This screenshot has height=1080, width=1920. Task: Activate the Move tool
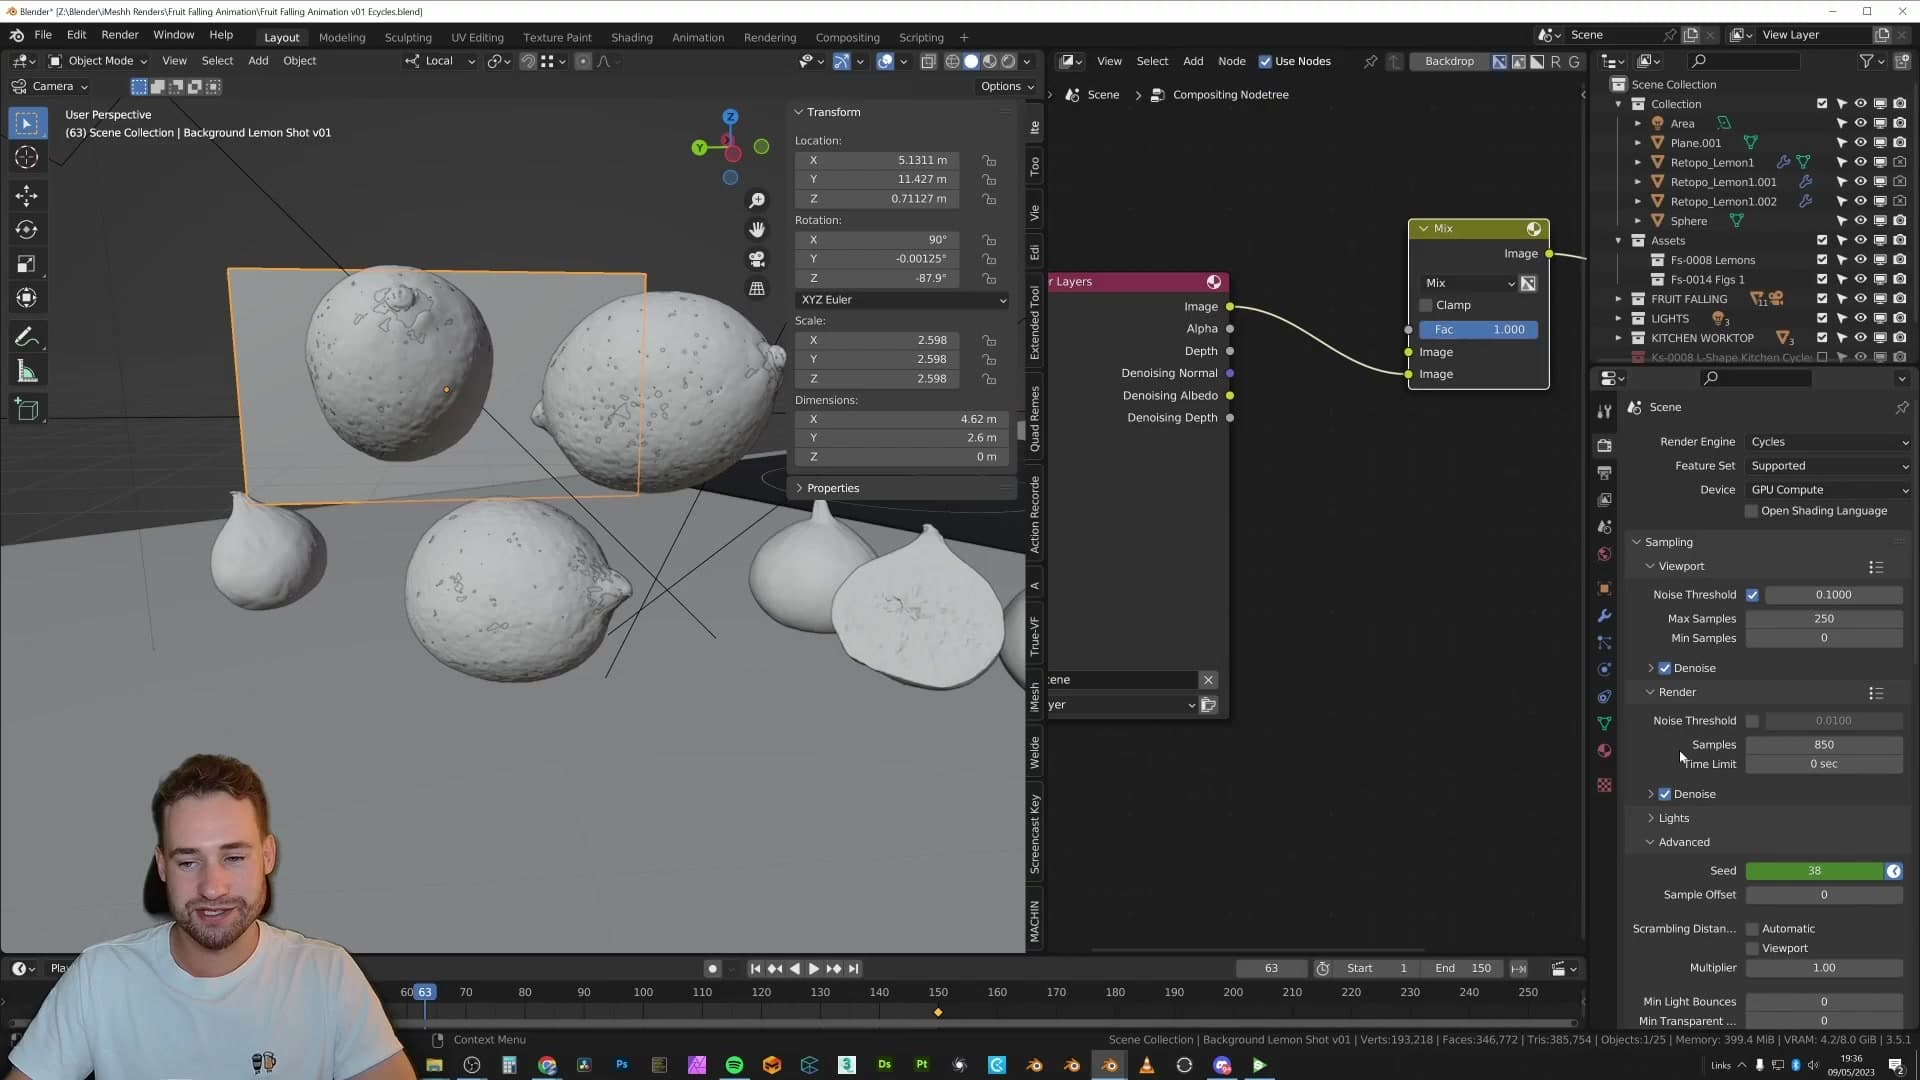pyautogui.click(x=27, y=195)
